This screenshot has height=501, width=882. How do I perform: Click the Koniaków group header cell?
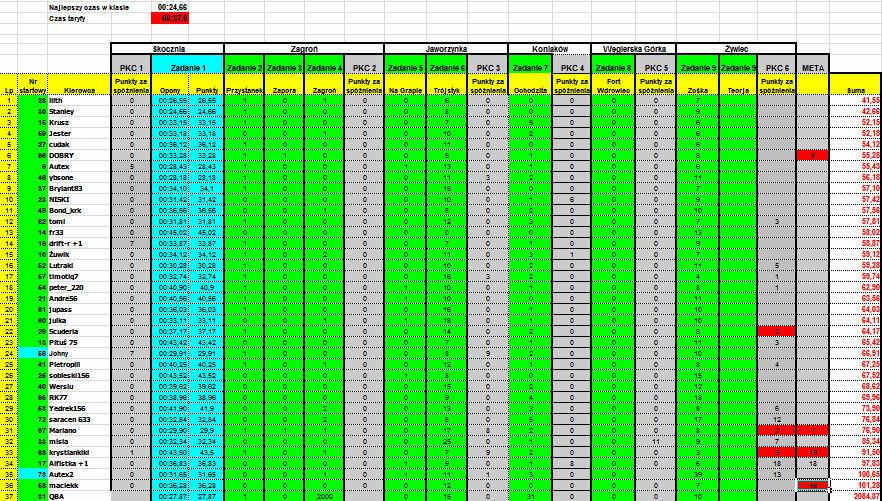(549, 49)
